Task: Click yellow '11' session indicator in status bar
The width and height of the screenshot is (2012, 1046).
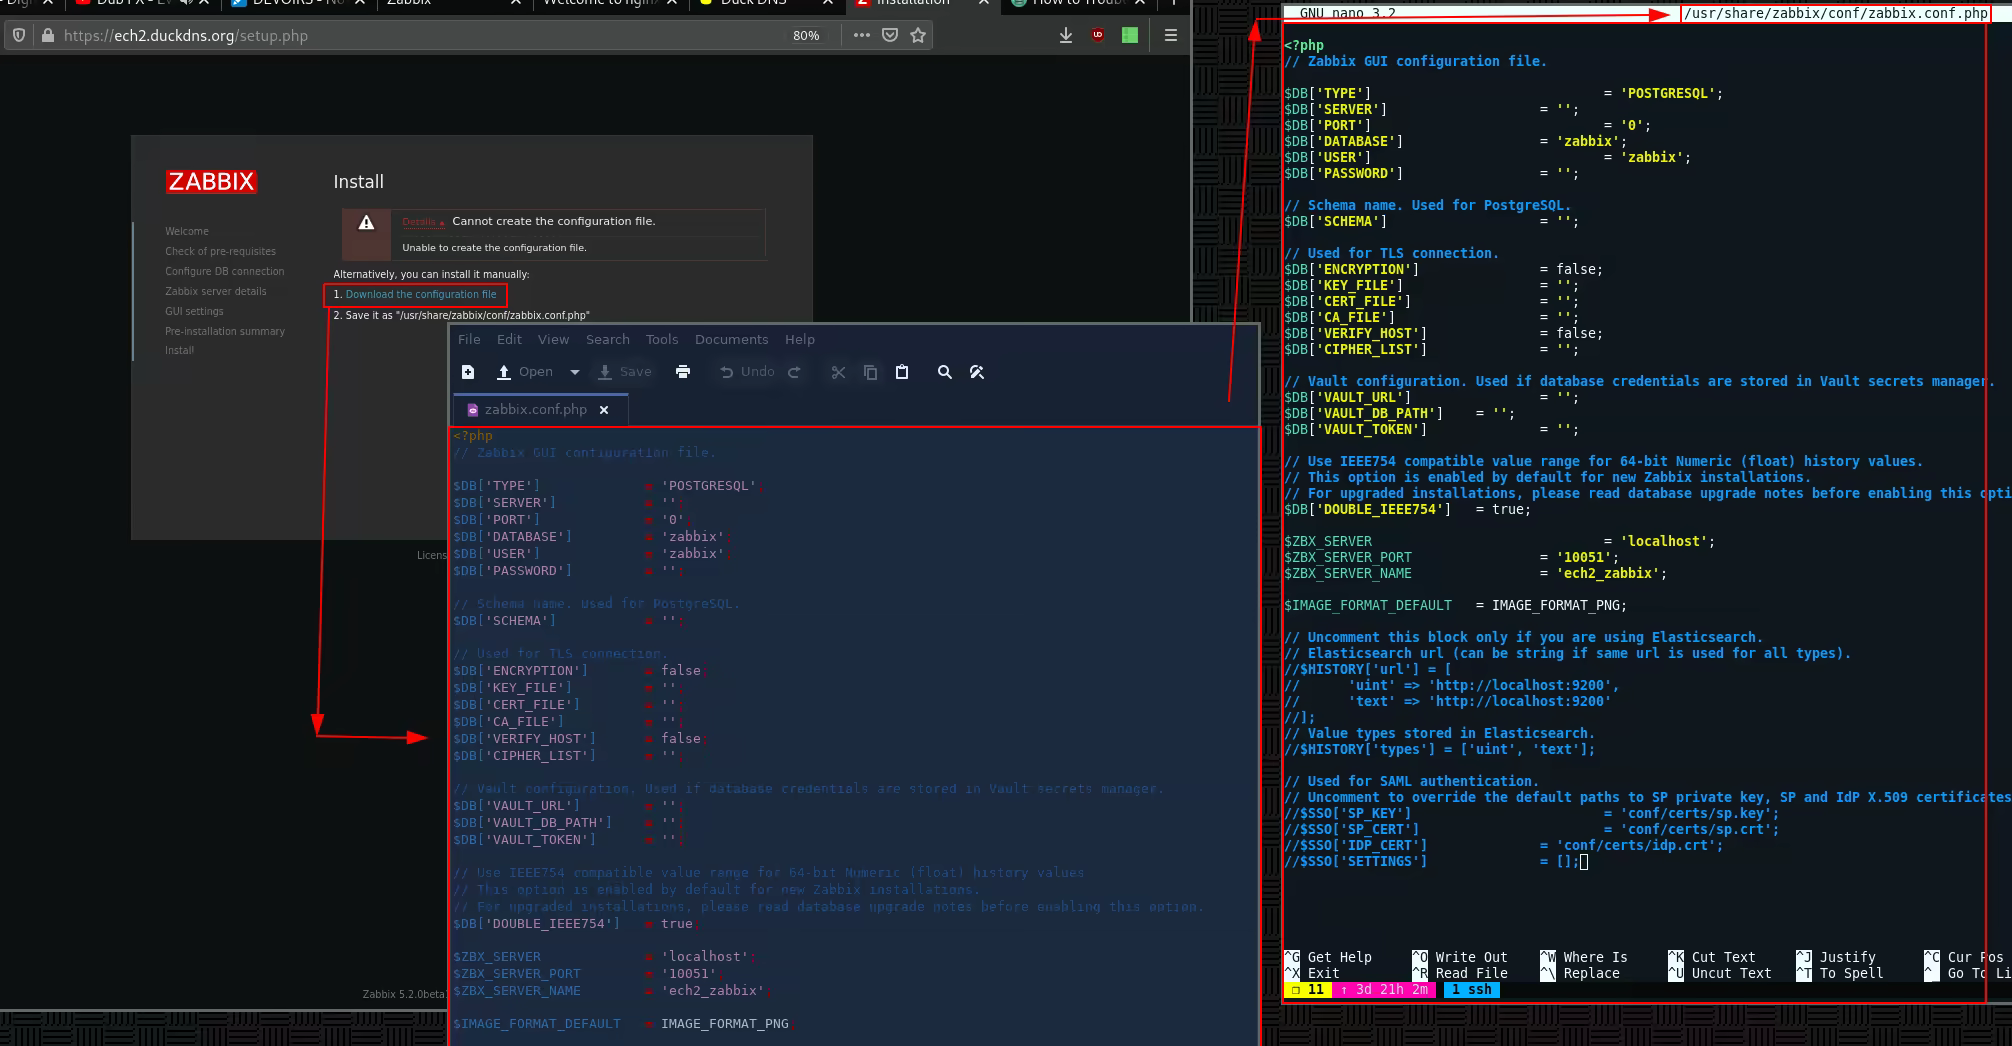Action: pyautogui.click(x=1308, y=990)
